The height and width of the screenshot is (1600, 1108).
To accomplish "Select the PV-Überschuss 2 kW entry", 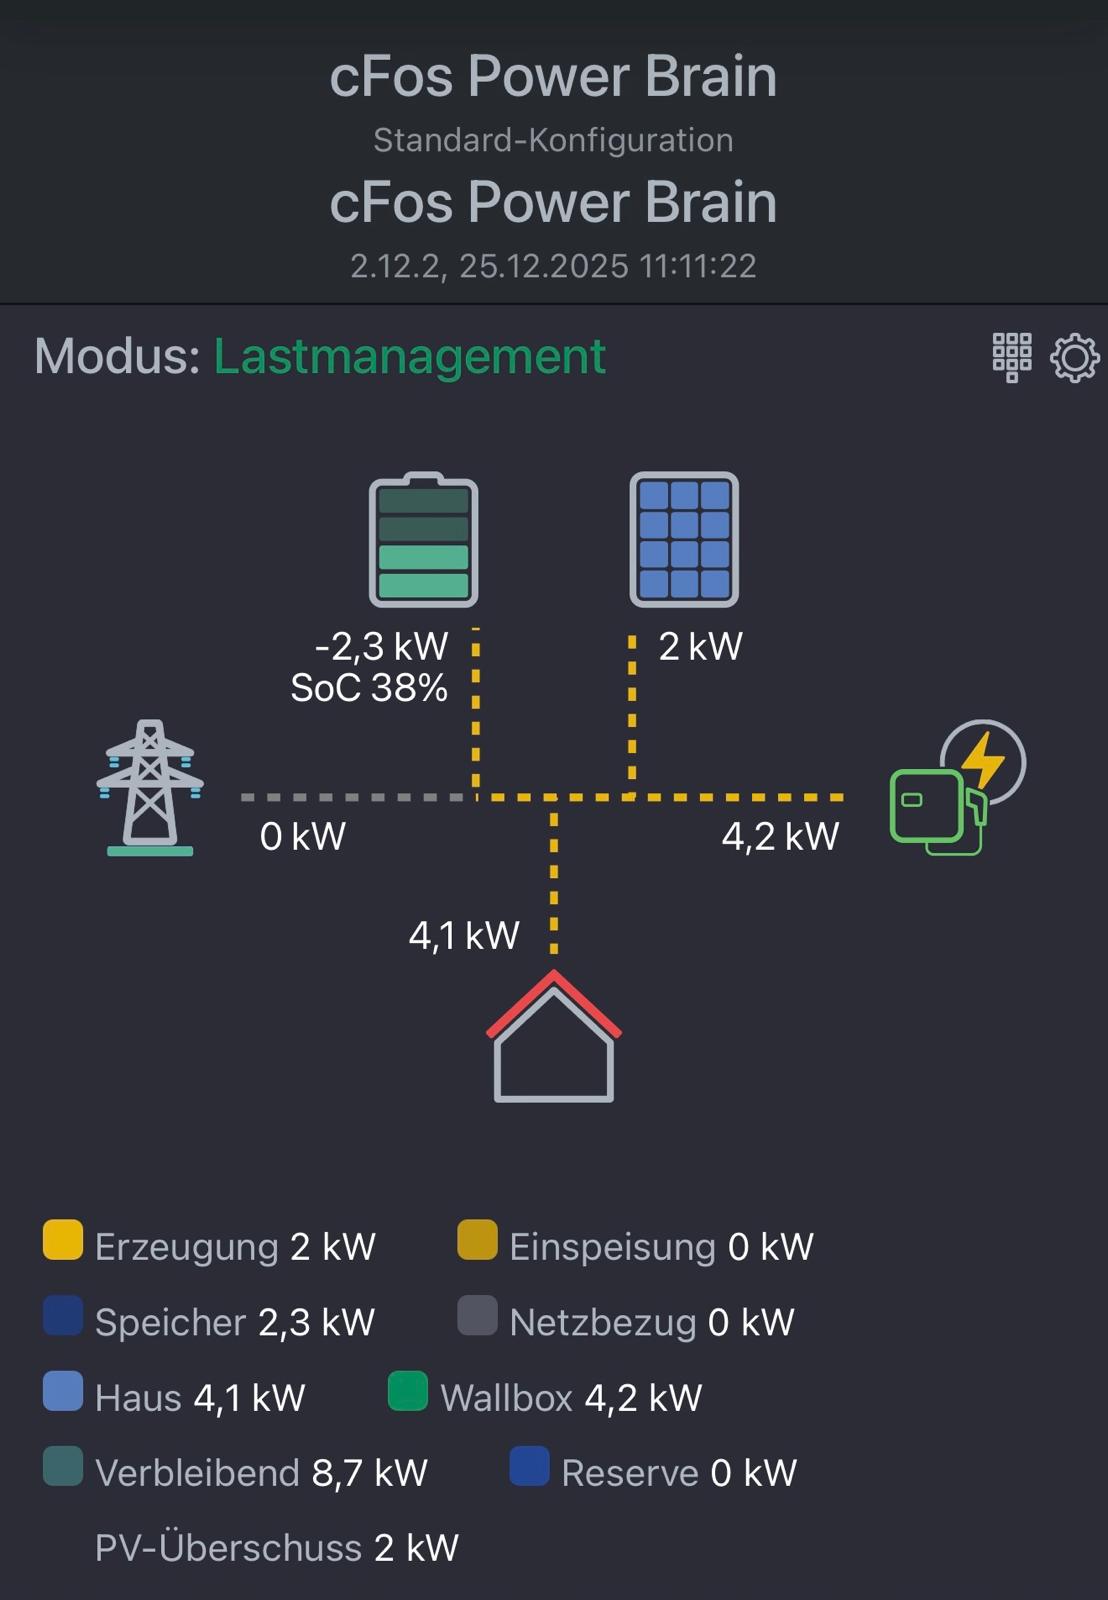I will tap(276, 1548).
